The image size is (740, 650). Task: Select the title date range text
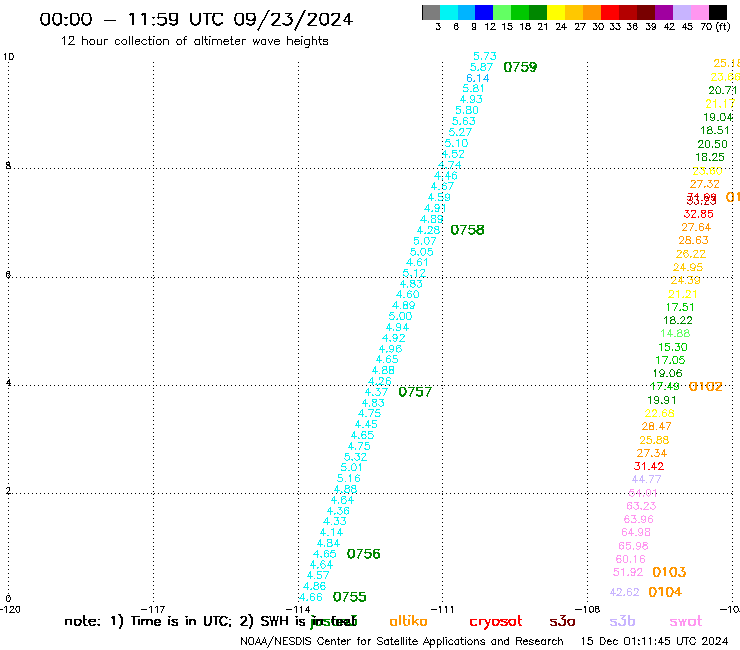pyautogui.click(x=196, y=19)
